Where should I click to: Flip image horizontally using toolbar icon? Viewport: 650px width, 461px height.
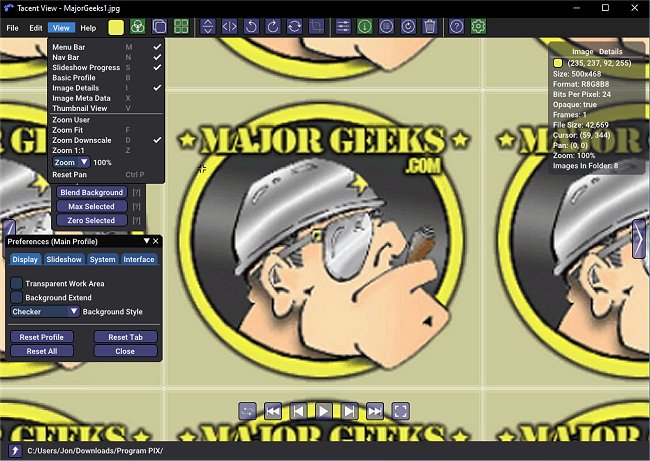click(229, 27)
